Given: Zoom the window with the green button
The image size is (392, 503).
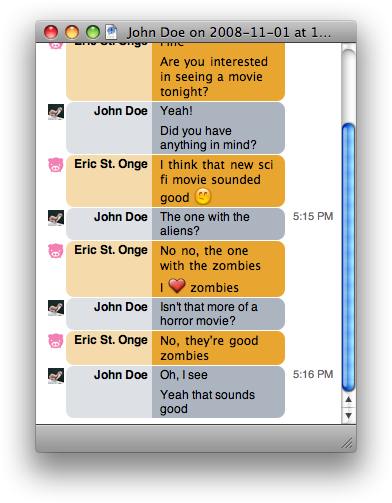Looking at the screenshot, I should (x=93, y=32).
